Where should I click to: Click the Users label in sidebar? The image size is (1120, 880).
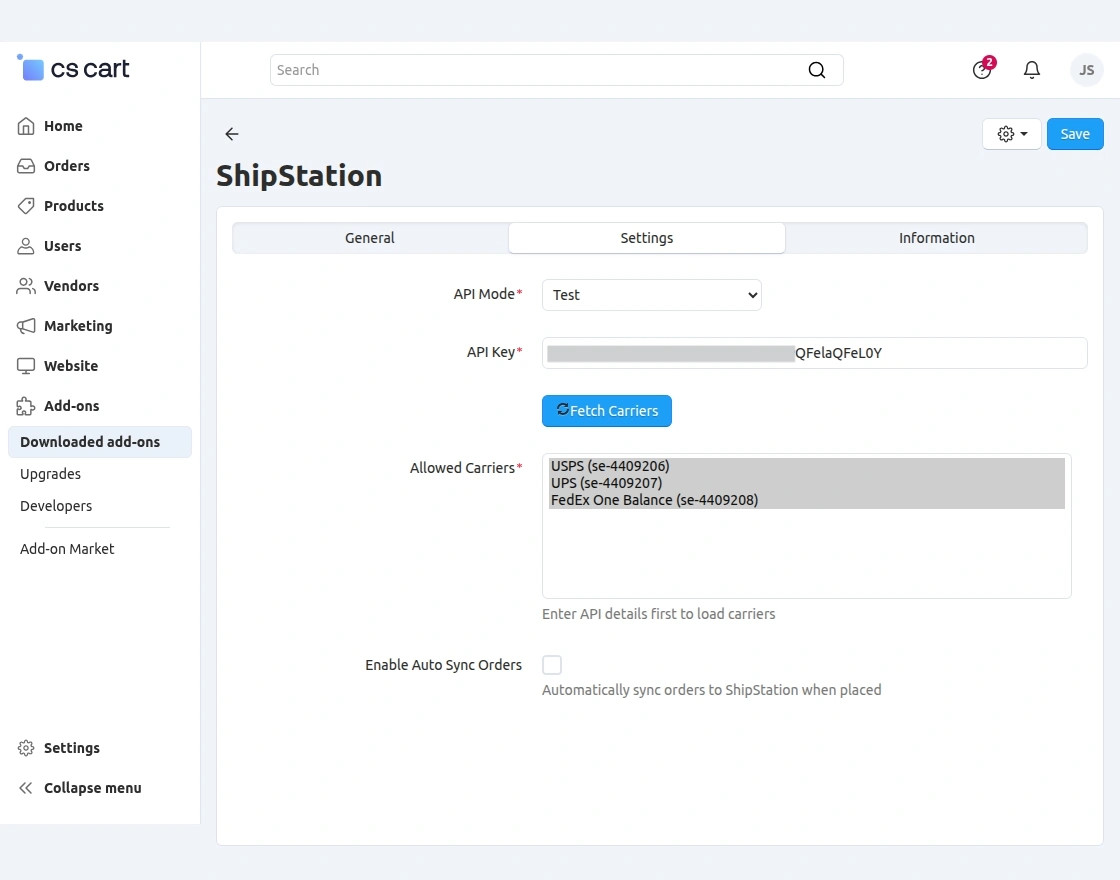[x=62, y=246]
